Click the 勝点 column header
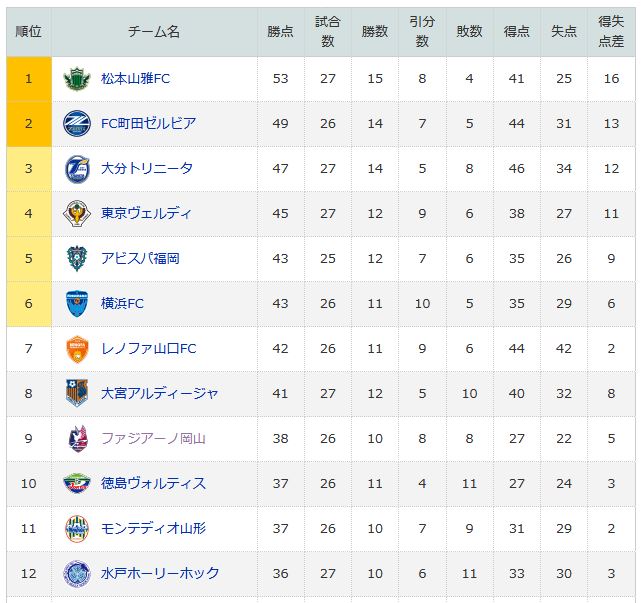Image resolution: width=643 pixels, height=603 pixels. click(x=280, y=31)
